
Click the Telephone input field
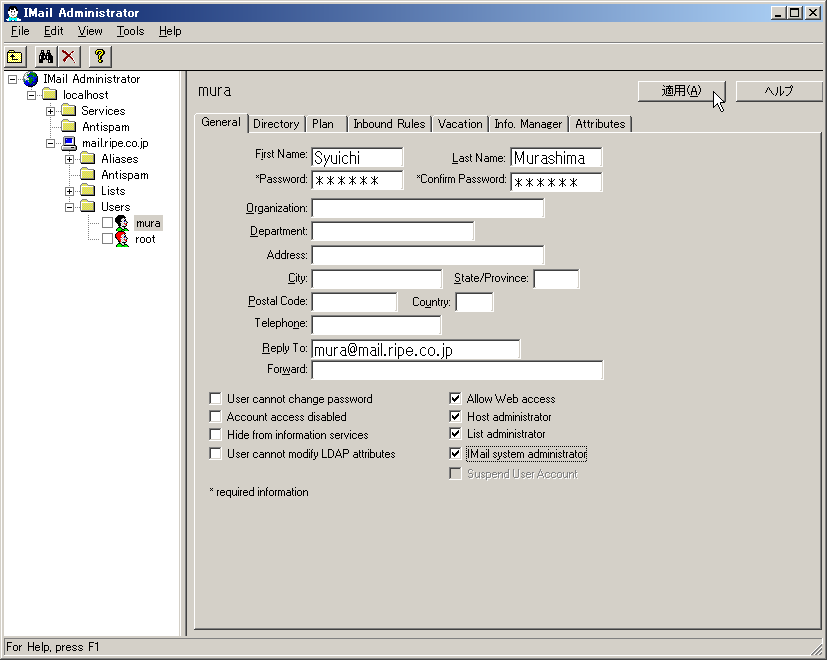(377, 324)
